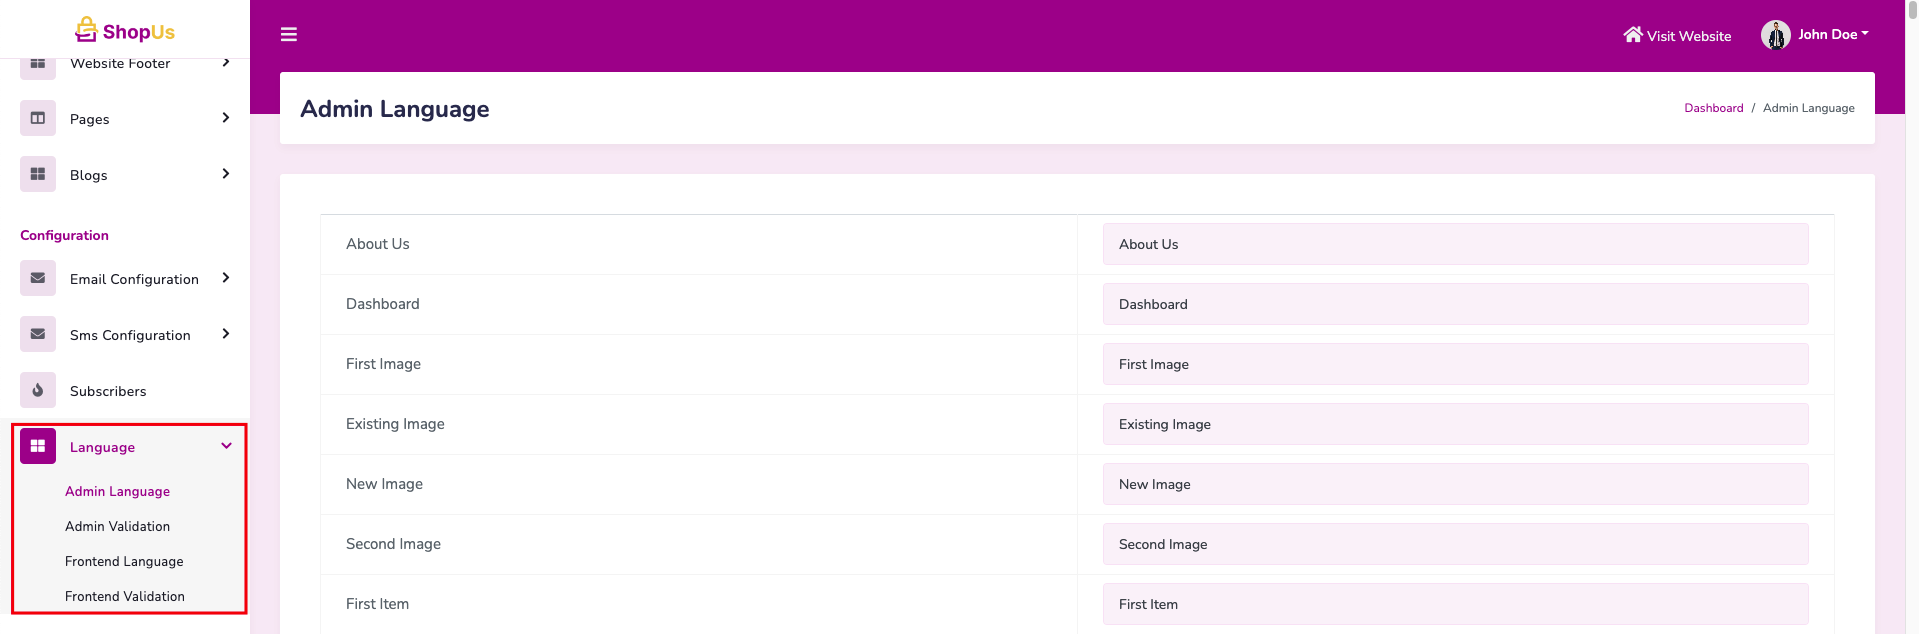The image size is (1919, 634).
Task: Expand the Blogs submenu arrow
Action: pos(226,174)
